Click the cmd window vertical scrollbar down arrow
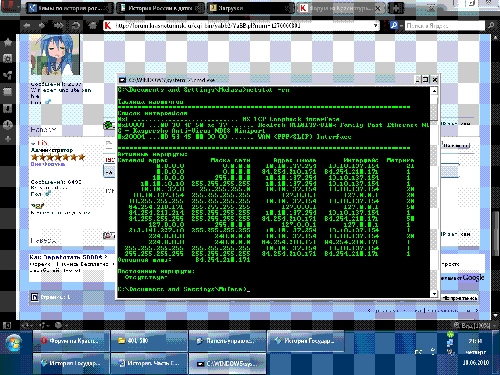The width and height of the screenshot is (500, 375). tap(434, 294)
